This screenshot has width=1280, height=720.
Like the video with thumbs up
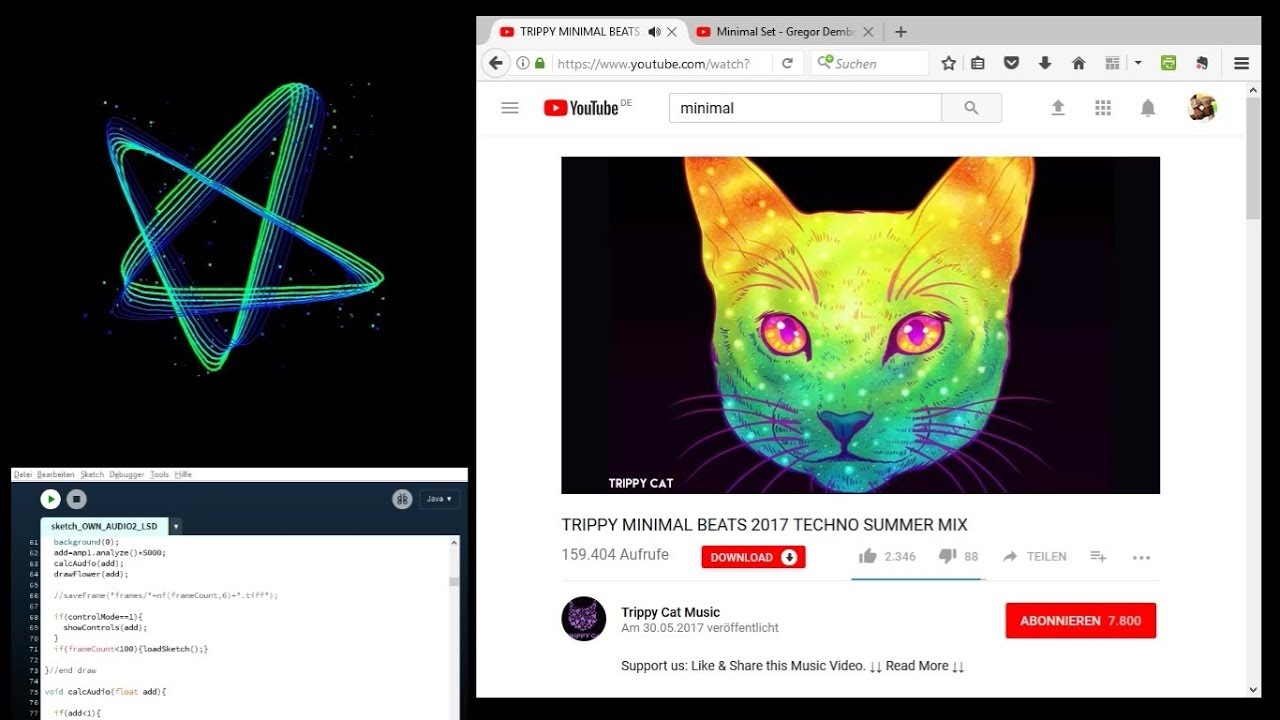click(x=867, y=556)
